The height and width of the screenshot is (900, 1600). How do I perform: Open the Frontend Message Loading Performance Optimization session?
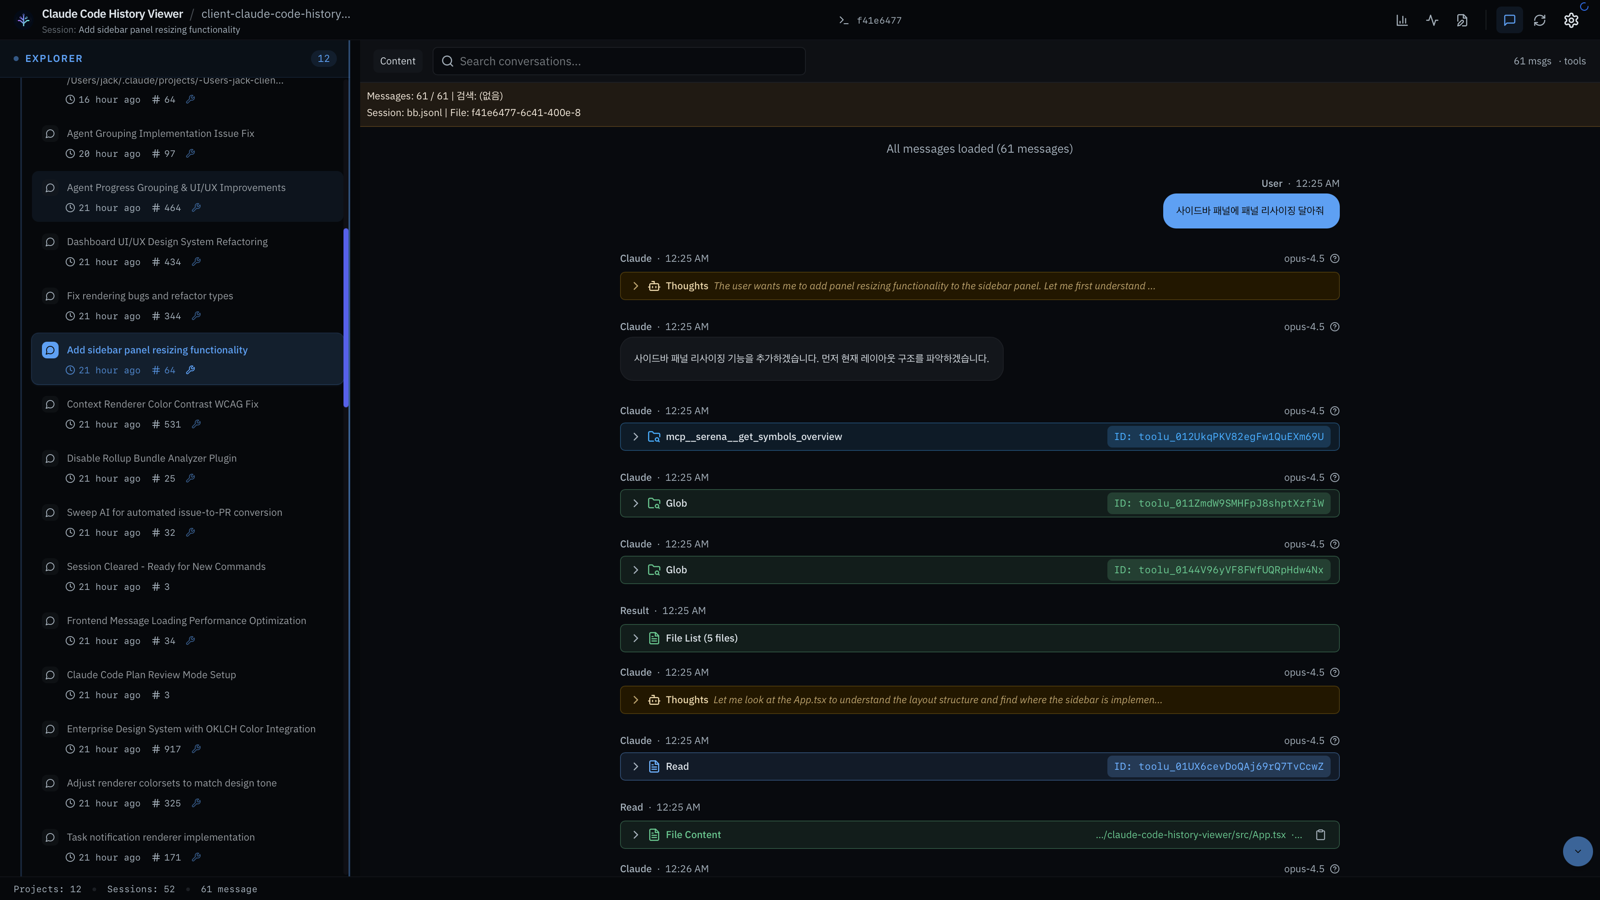point(187,630)
